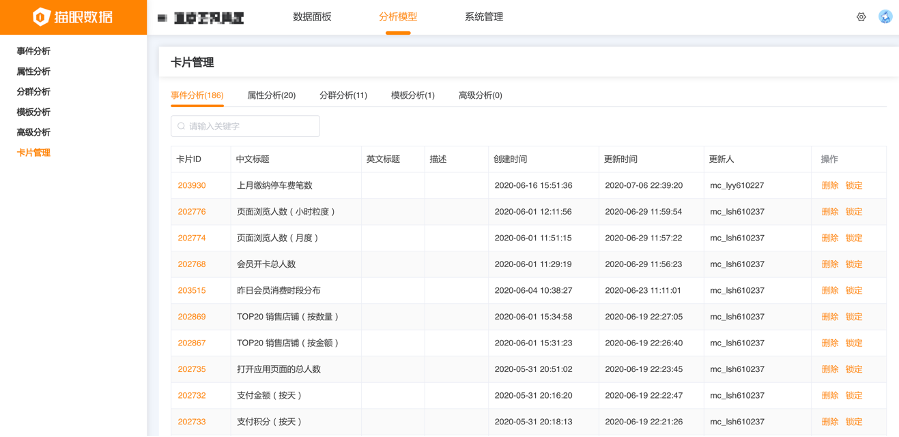
Task: Click the 卡片ID column header
Action: tap(189, 159)
